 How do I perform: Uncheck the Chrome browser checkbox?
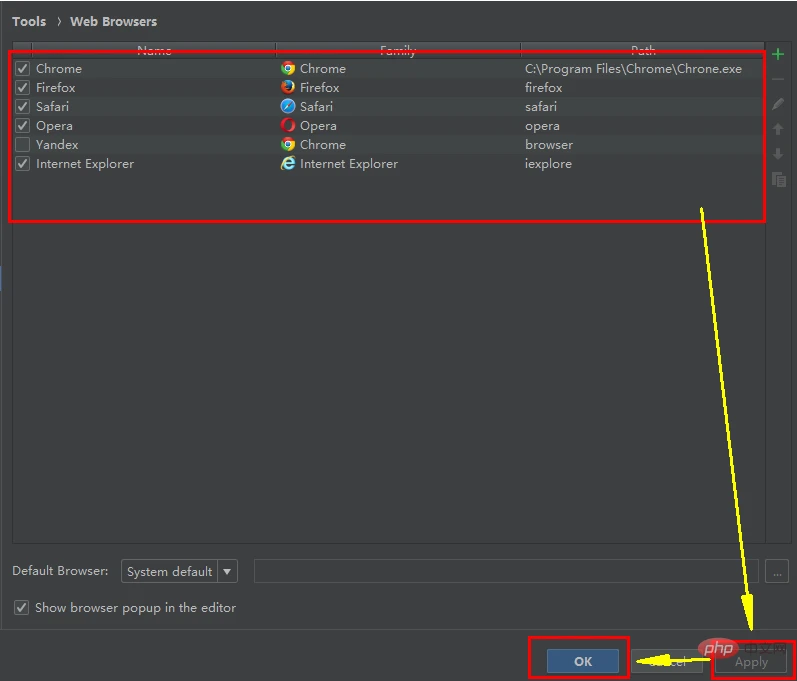coord(22,69)
